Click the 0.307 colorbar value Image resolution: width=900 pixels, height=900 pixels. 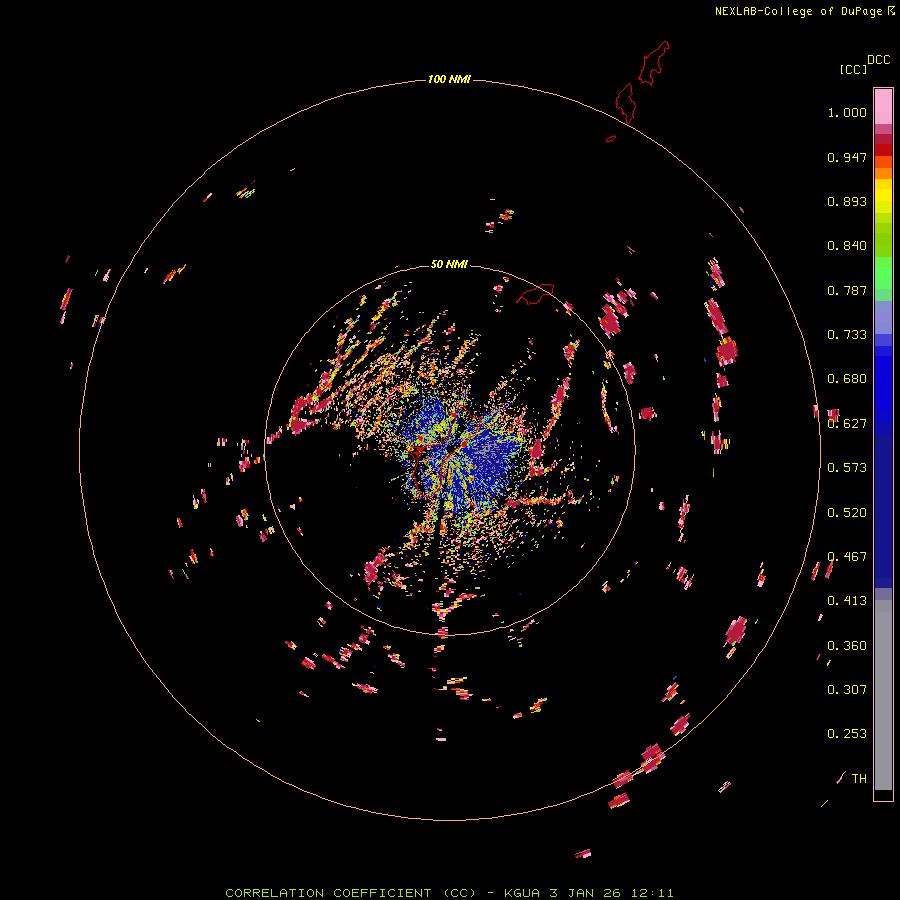click(847, 690)
